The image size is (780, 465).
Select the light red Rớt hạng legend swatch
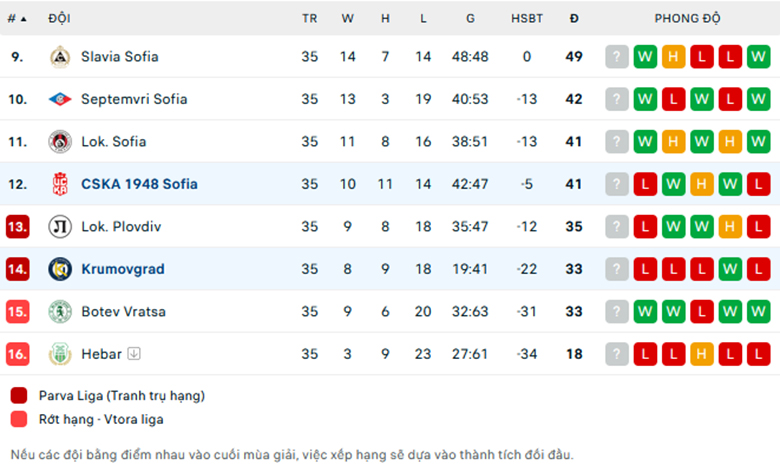(x=19, y=419)
